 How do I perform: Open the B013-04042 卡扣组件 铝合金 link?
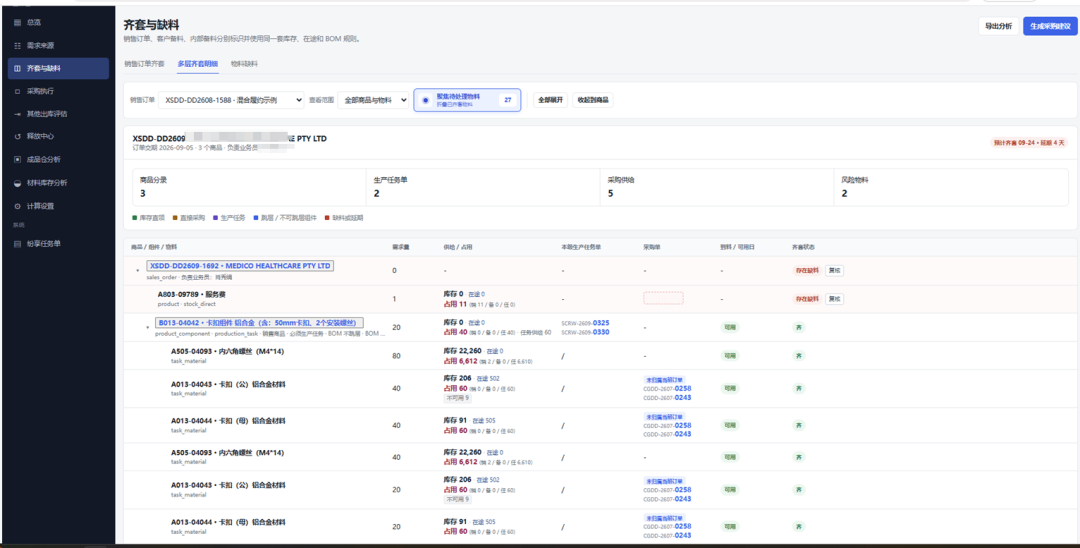pyautogui.click(x=260, y=322)
